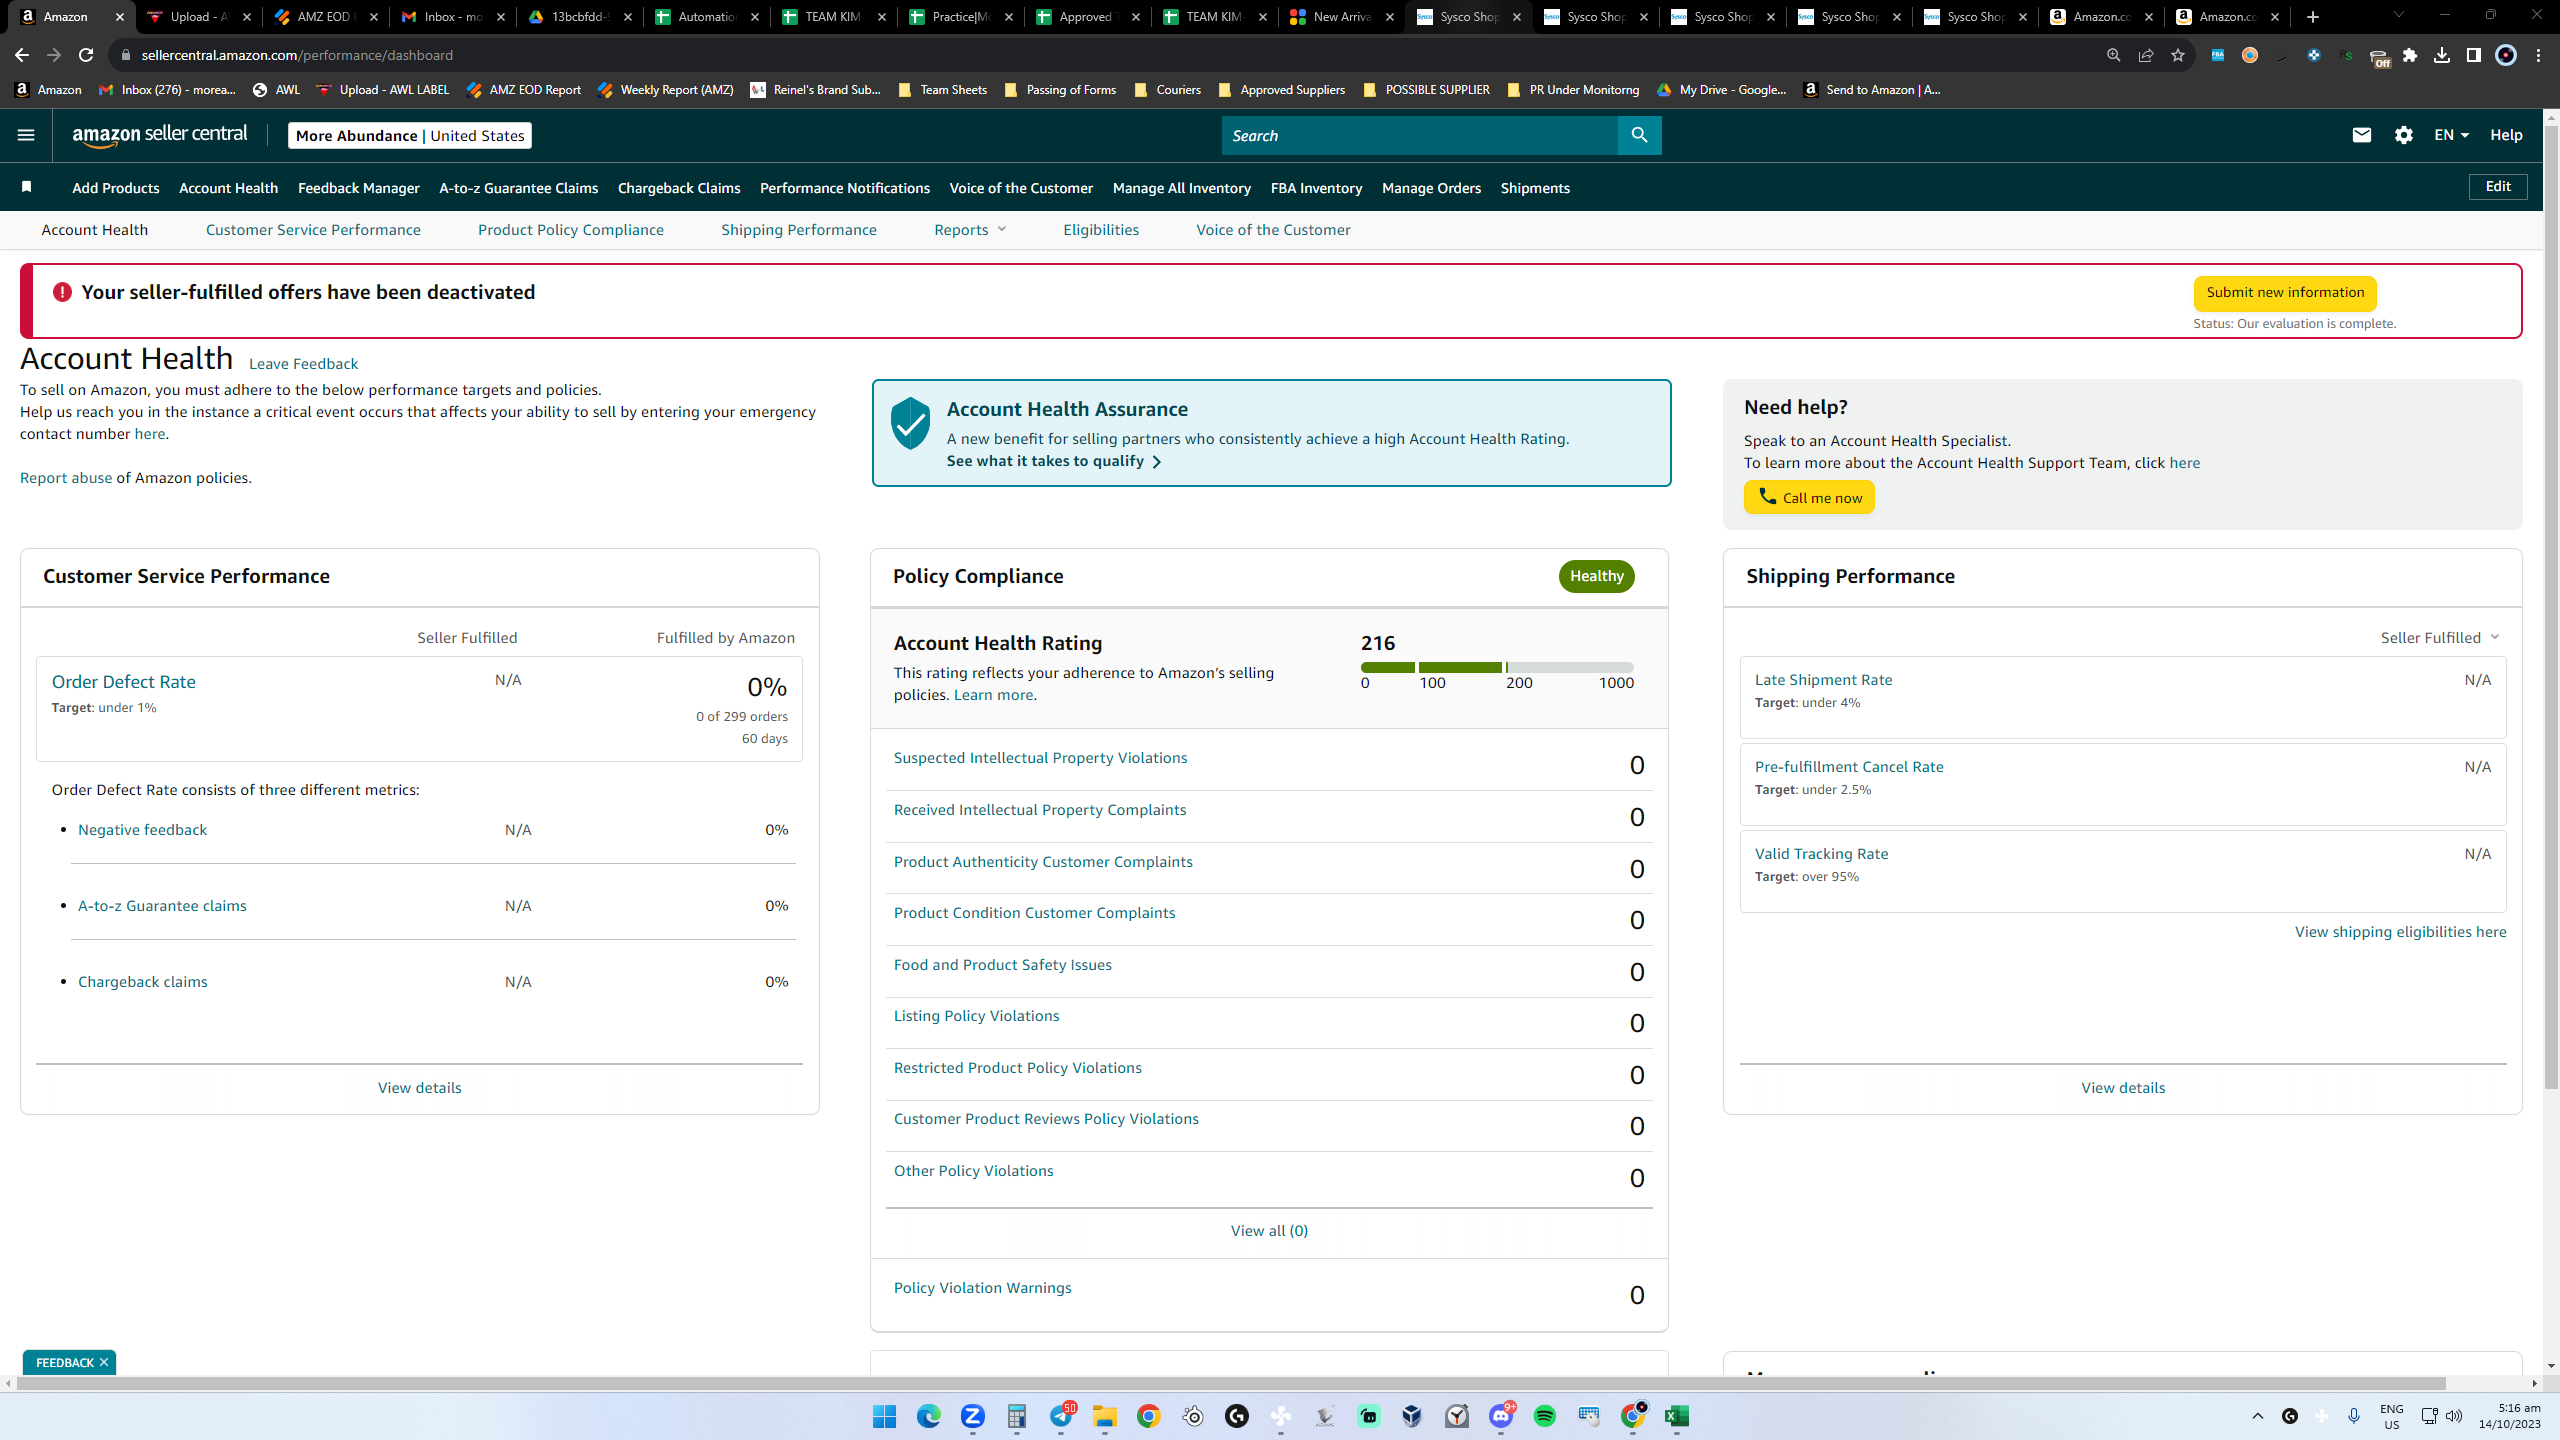Screen dimensions: 2560x1440
Task: Open Chrome three-dot menu
Action: 2539,55
